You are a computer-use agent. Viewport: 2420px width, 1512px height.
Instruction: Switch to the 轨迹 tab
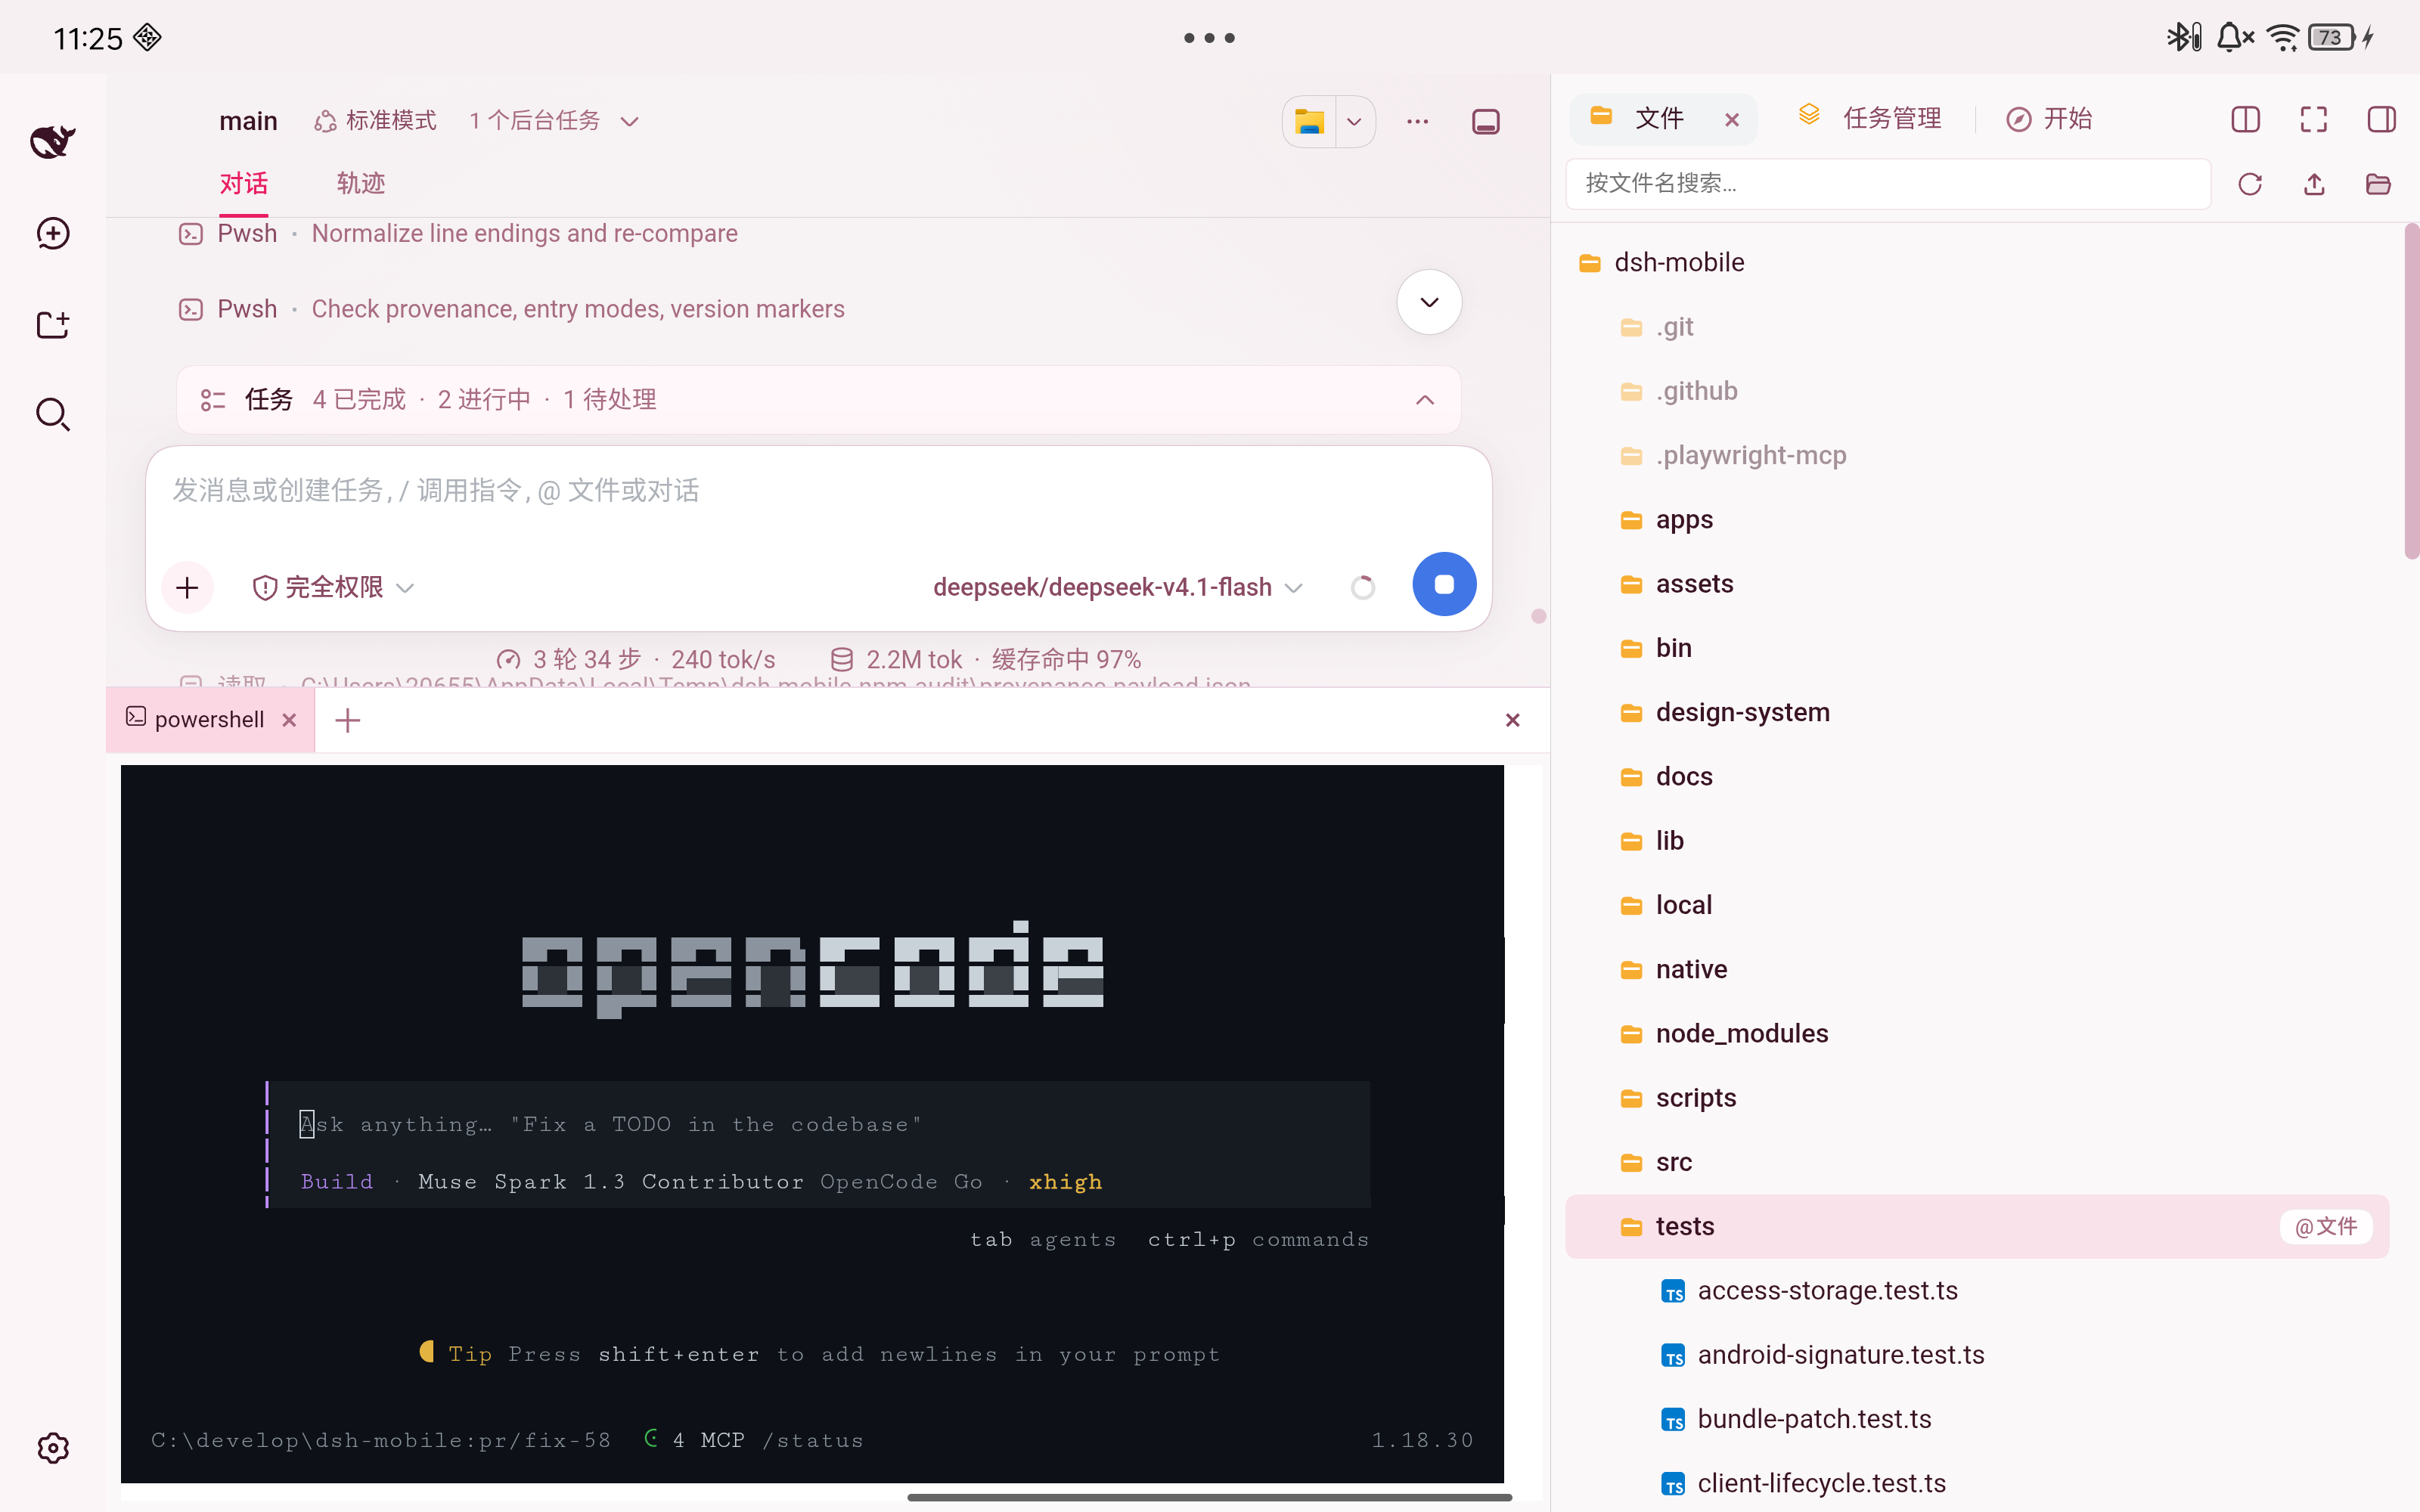coord(361,184)
